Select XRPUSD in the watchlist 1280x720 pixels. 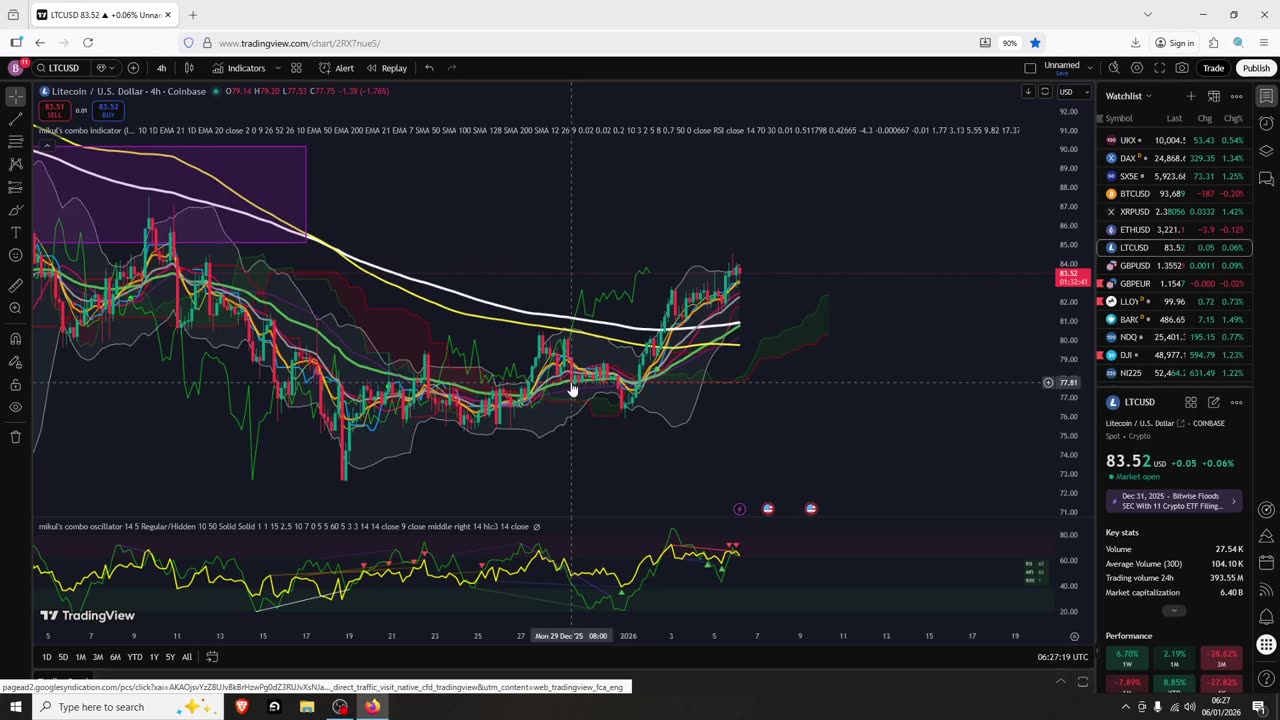pos(1174,212)
